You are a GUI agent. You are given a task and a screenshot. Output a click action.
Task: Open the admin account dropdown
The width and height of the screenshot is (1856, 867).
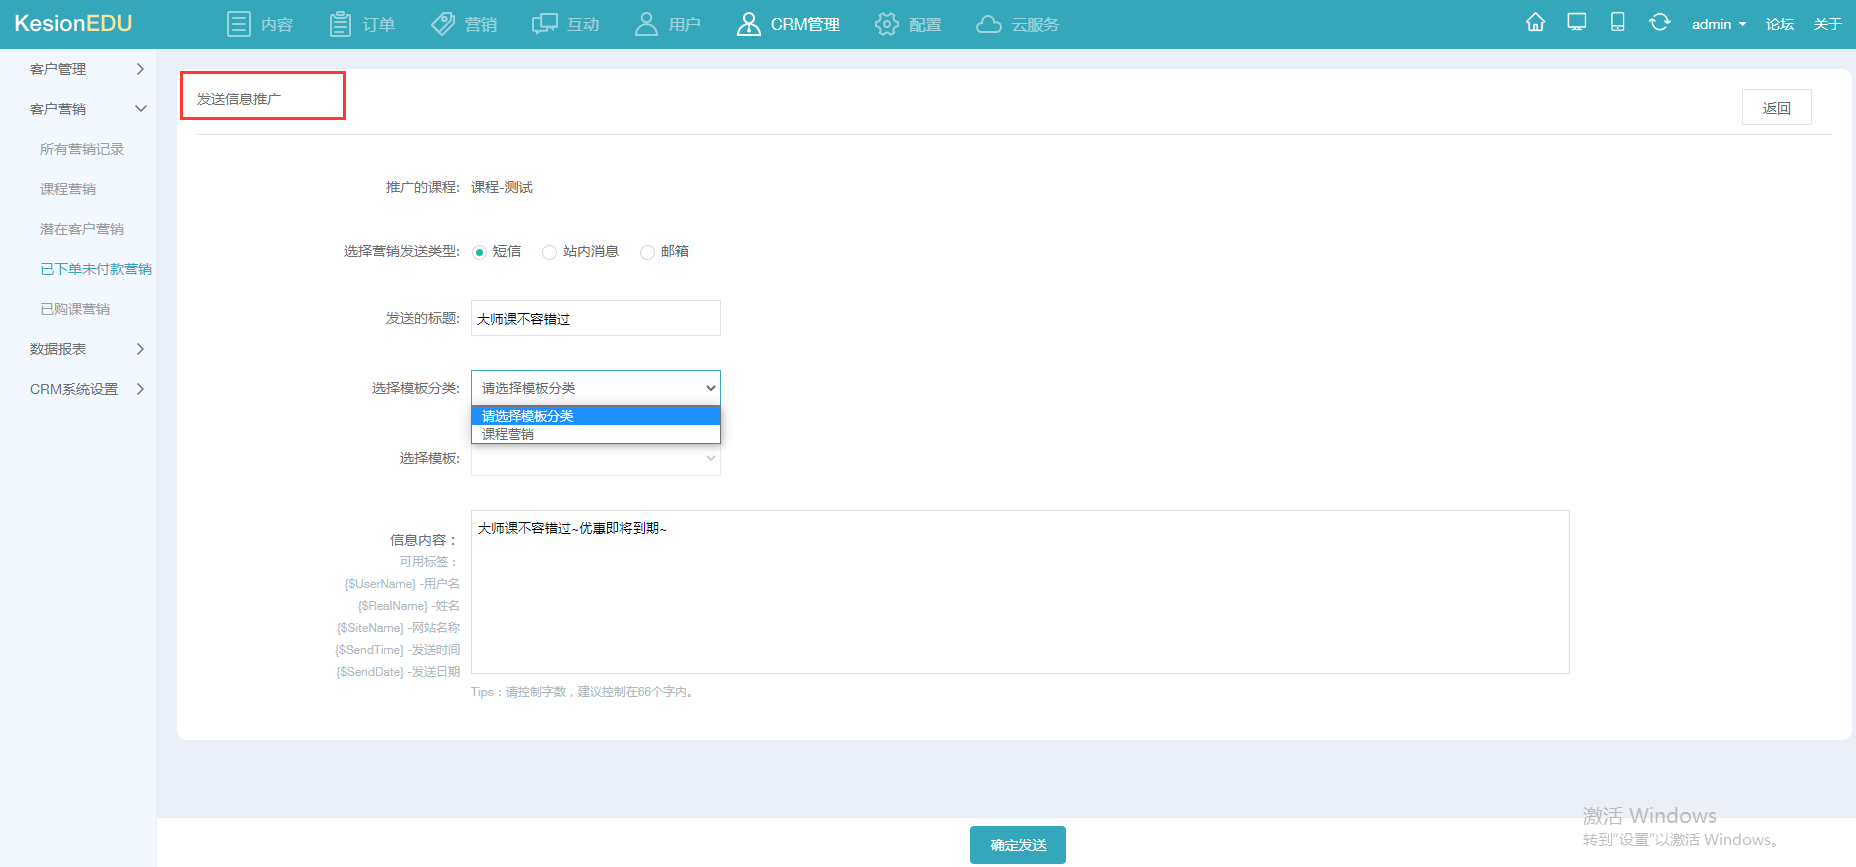[1718, 24]
